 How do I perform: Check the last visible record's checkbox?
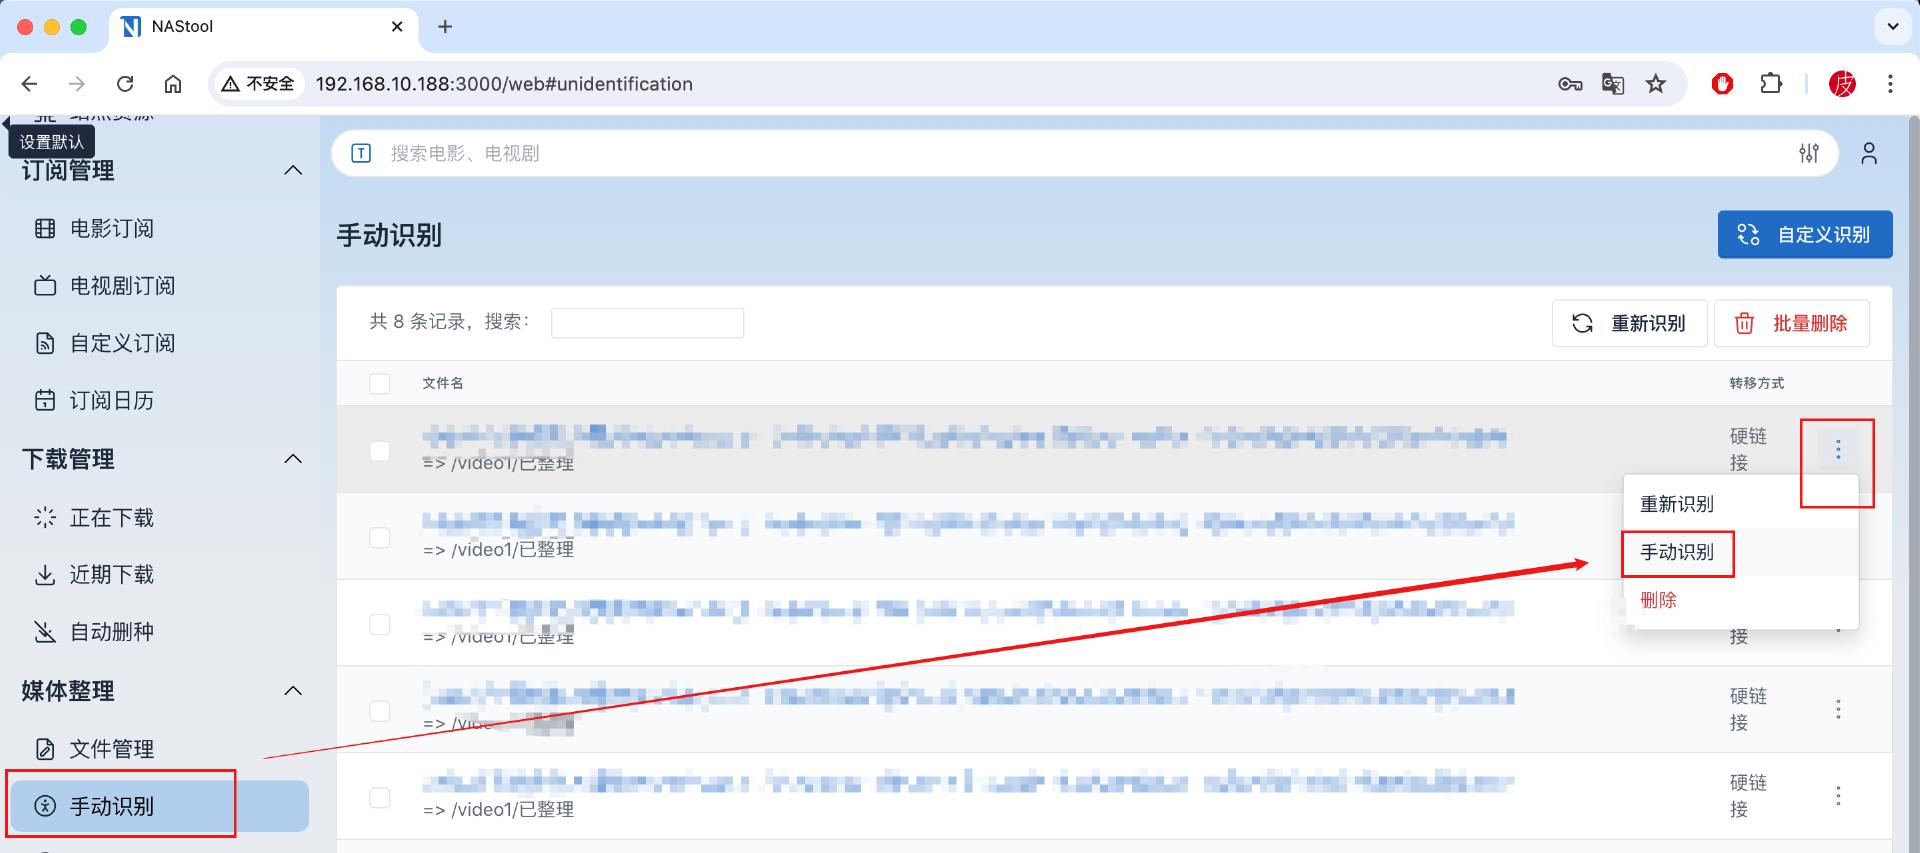(380, 798)
